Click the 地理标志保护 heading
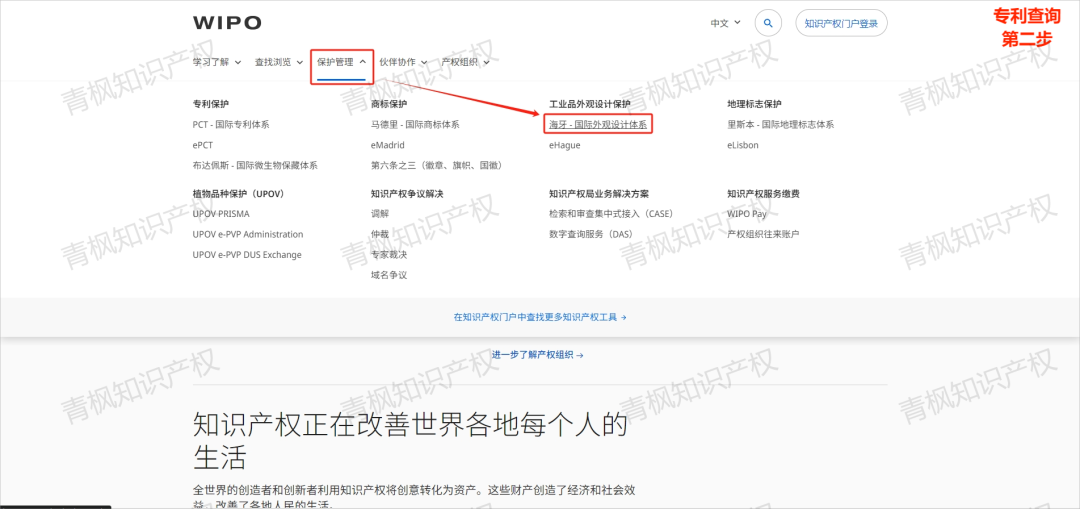Viewport: 1080px width, 509px height. [x=754, y=104]
